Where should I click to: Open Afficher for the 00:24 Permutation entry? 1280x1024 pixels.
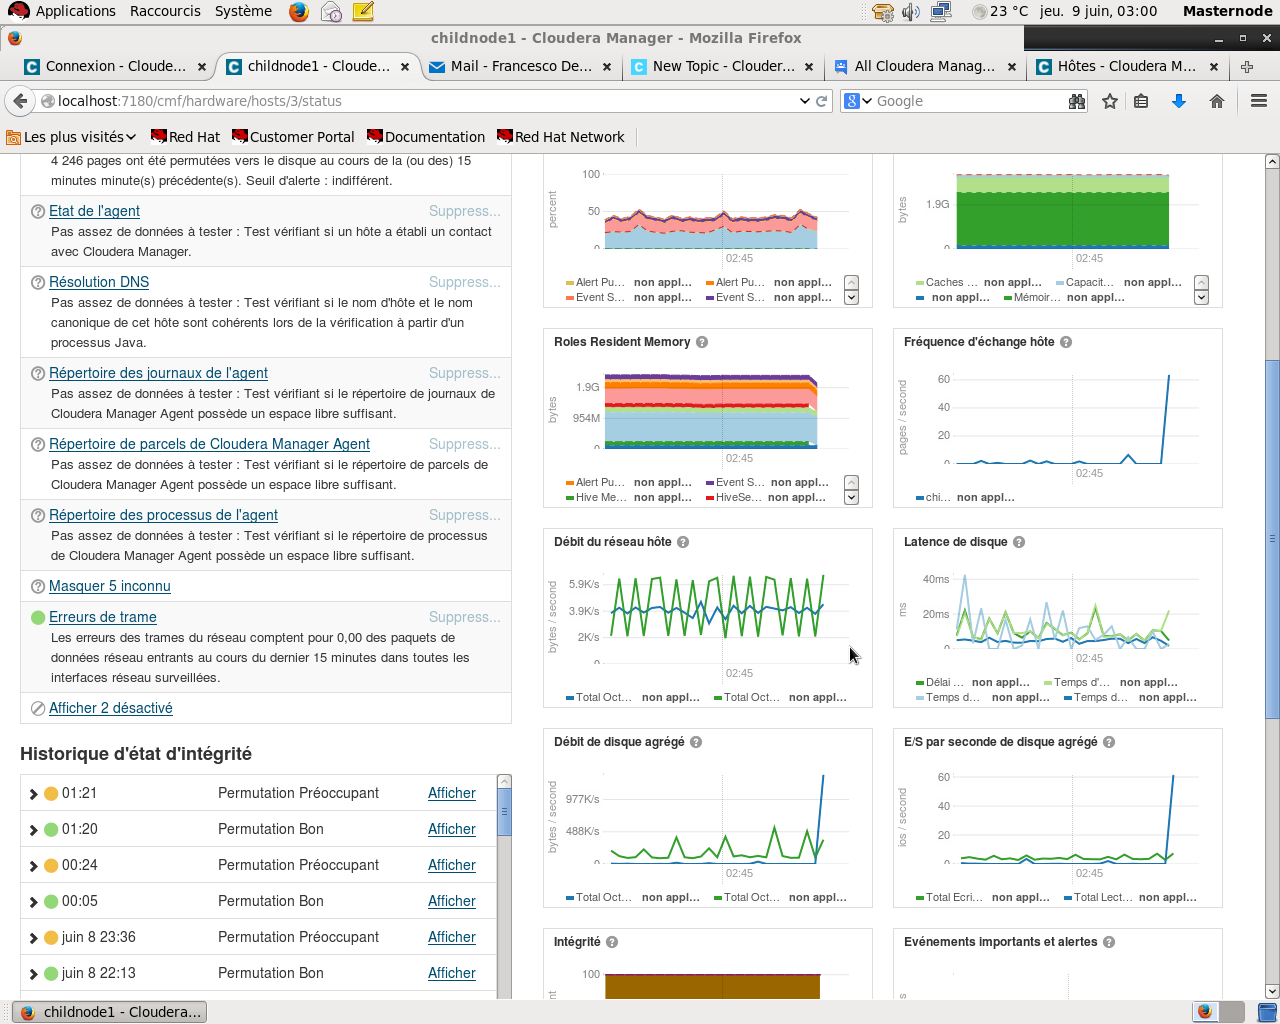[x=451, y=865]
